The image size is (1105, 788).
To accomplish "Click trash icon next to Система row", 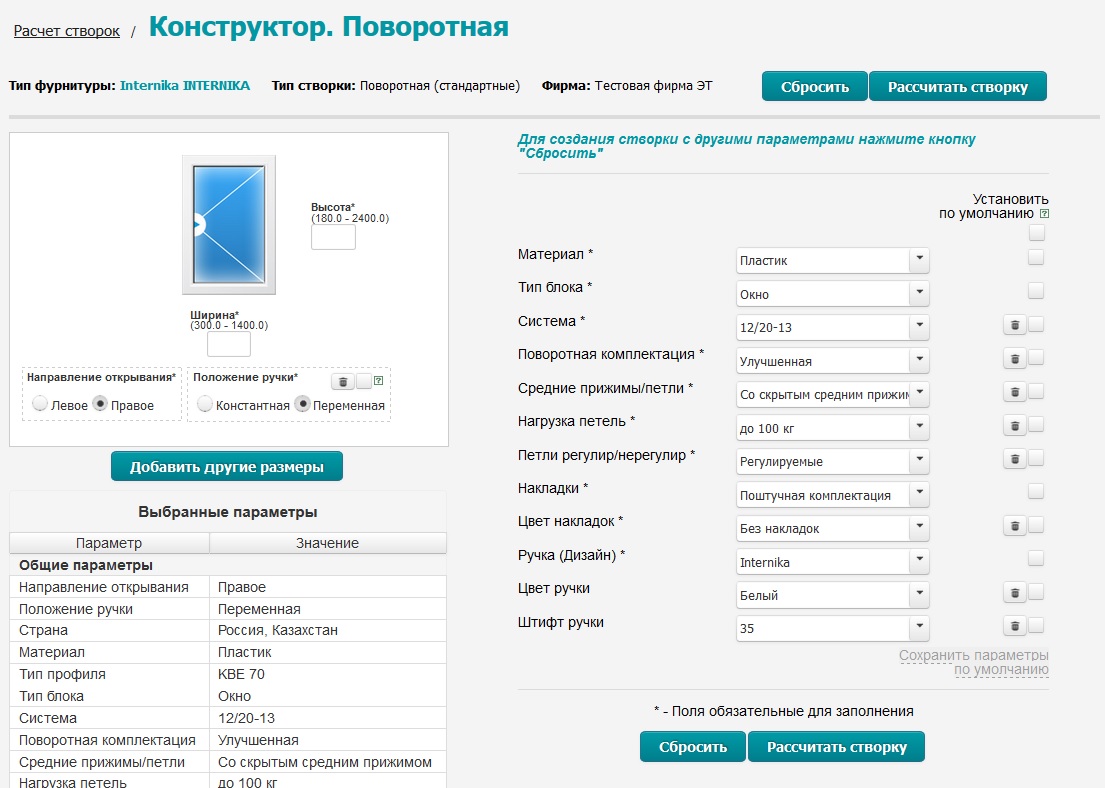I will (1014, 324).
